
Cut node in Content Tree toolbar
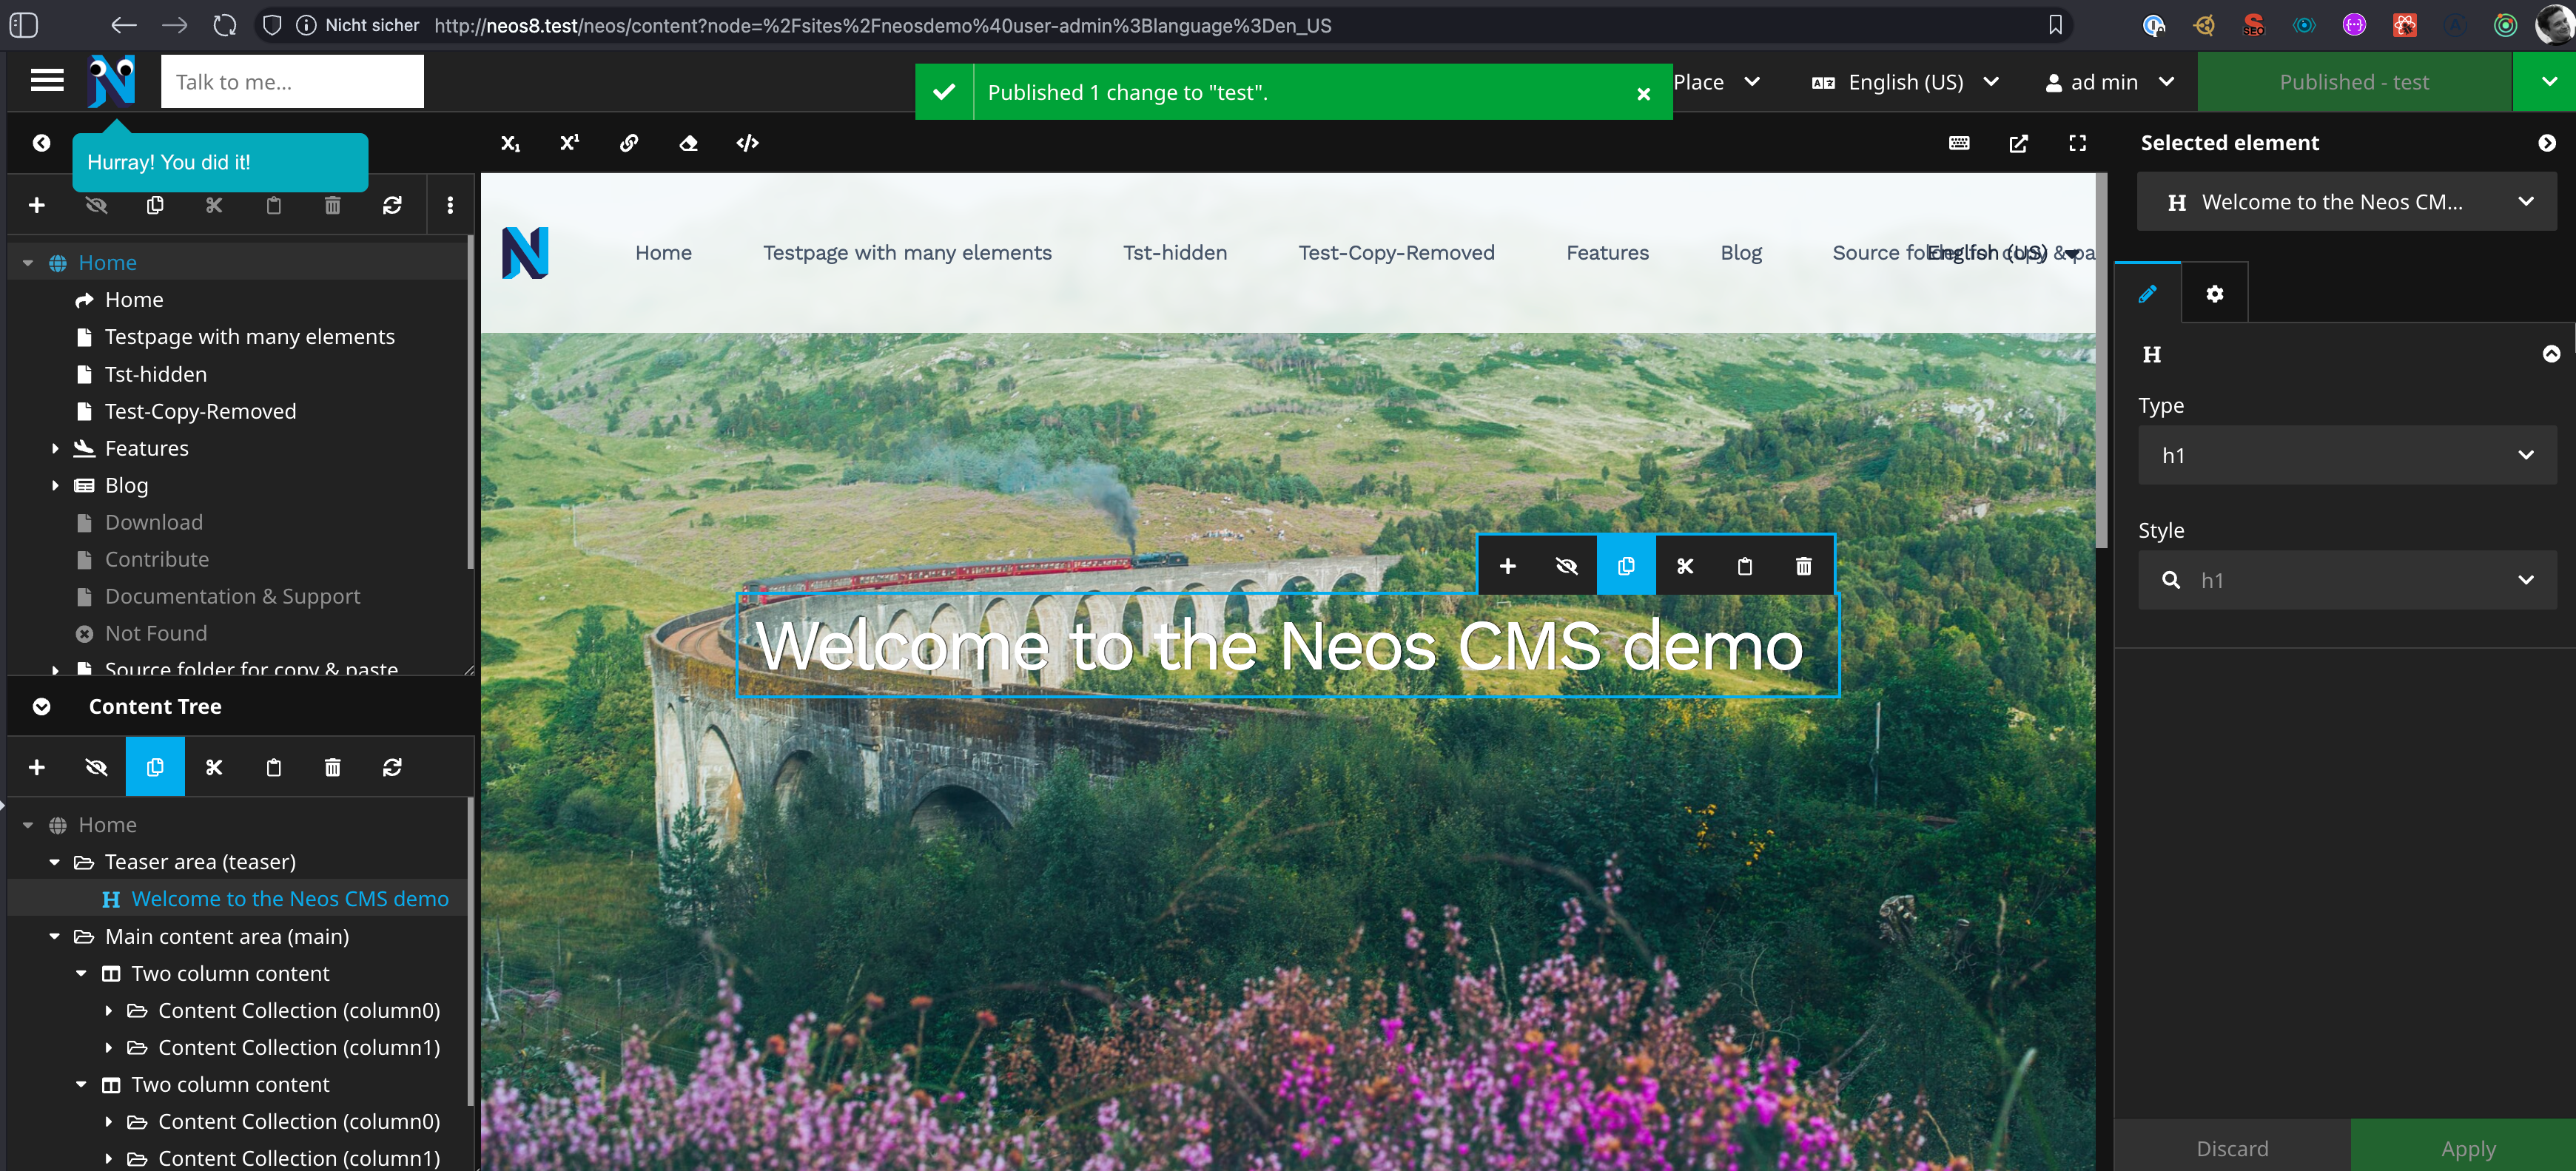[214, 767]
